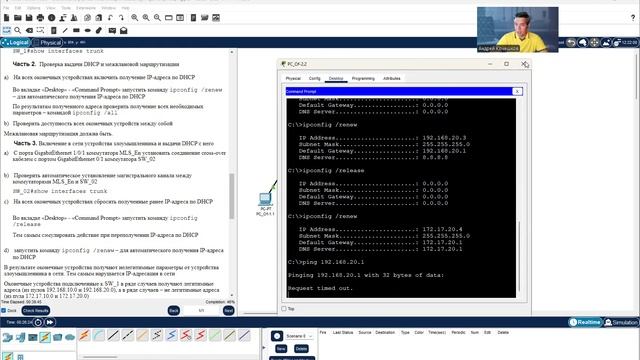The image size is (640, 360).
Task: Open the Physical tab of PC window
Action: (293, 78)
